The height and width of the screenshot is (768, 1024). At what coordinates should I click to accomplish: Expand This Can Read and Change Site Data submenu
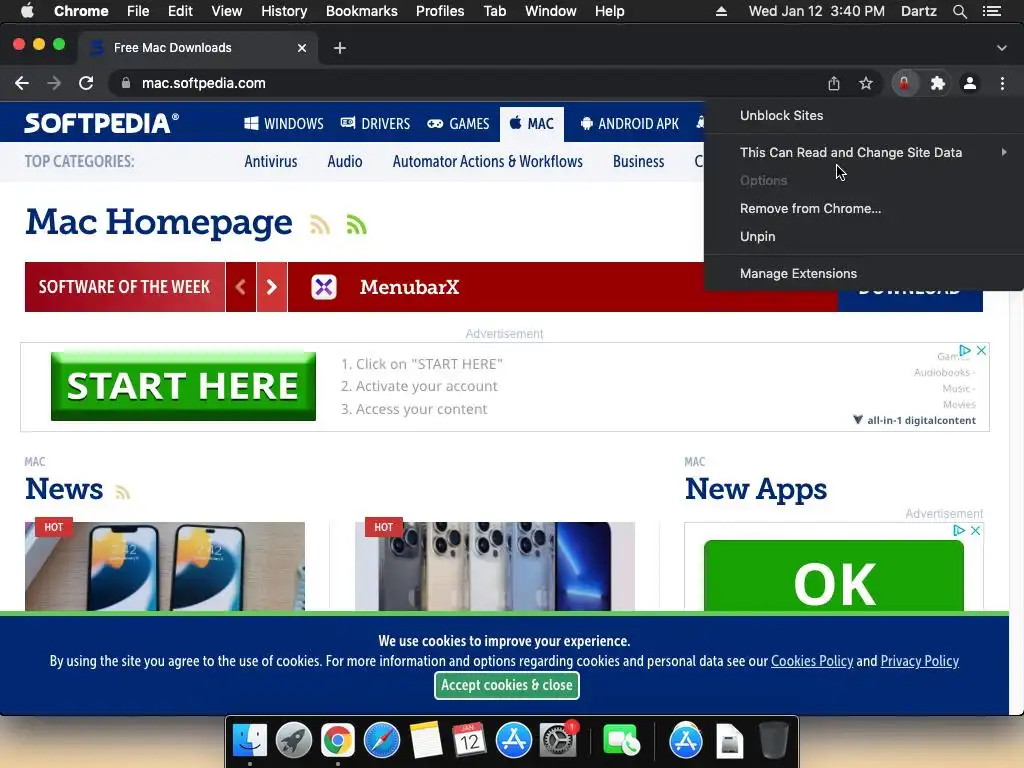click(865, 152)
